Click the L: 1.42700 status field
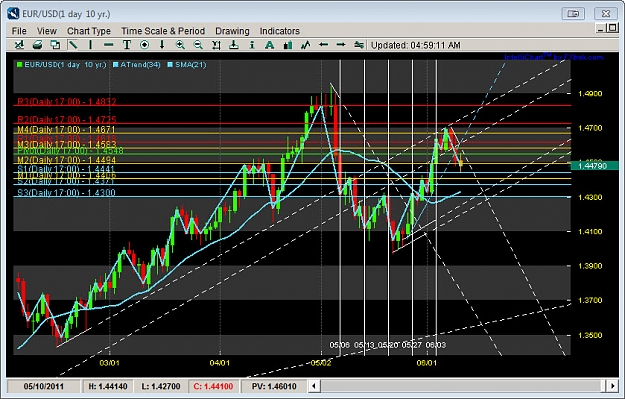The width and height of the screenshot is (625, 399). pyautogui.click(x=161, y=386)
